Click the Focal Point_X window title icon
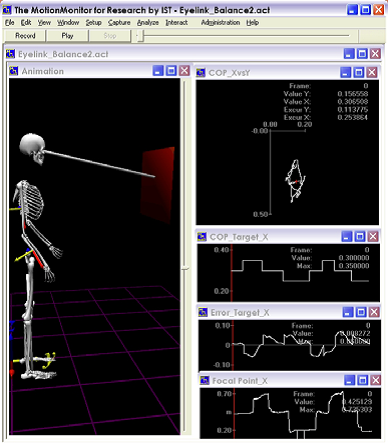The image size is (388, 445). 204,380
